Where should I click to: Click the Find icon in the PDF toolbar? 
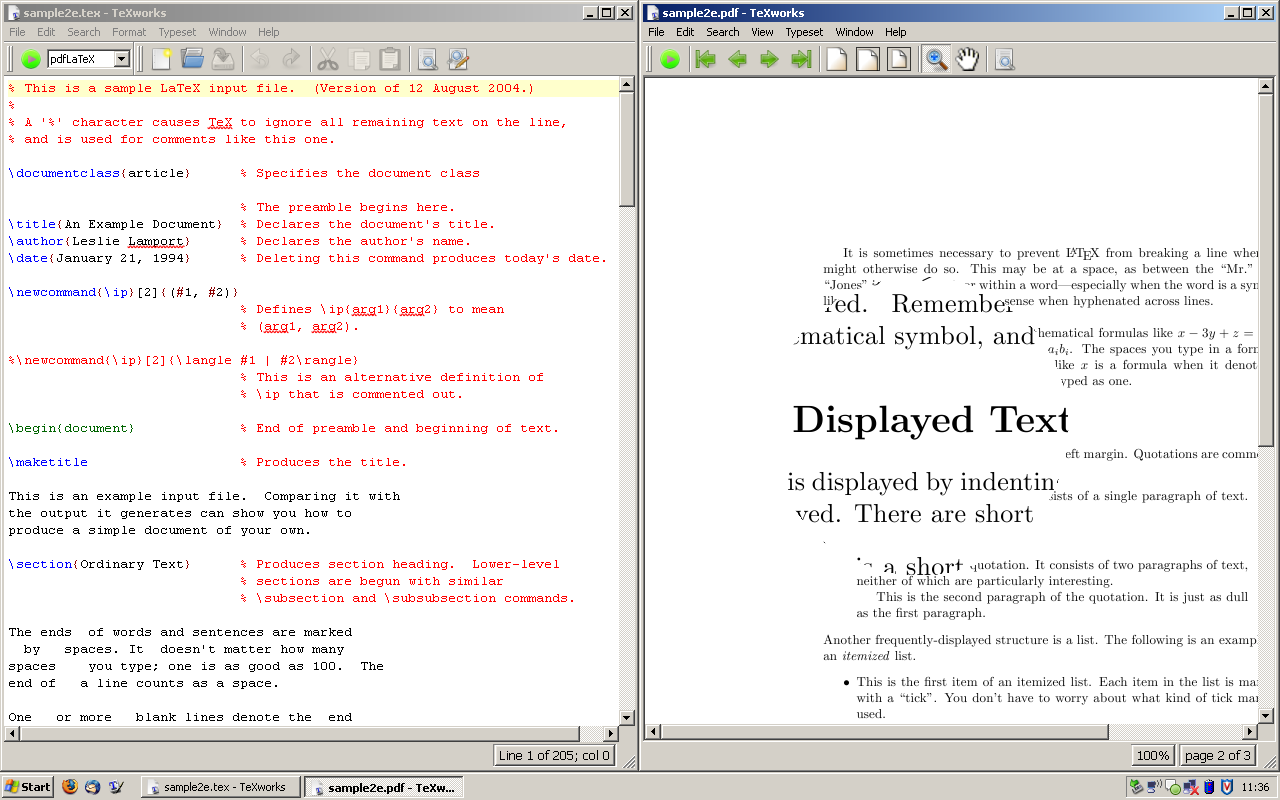click(1004, 59)
